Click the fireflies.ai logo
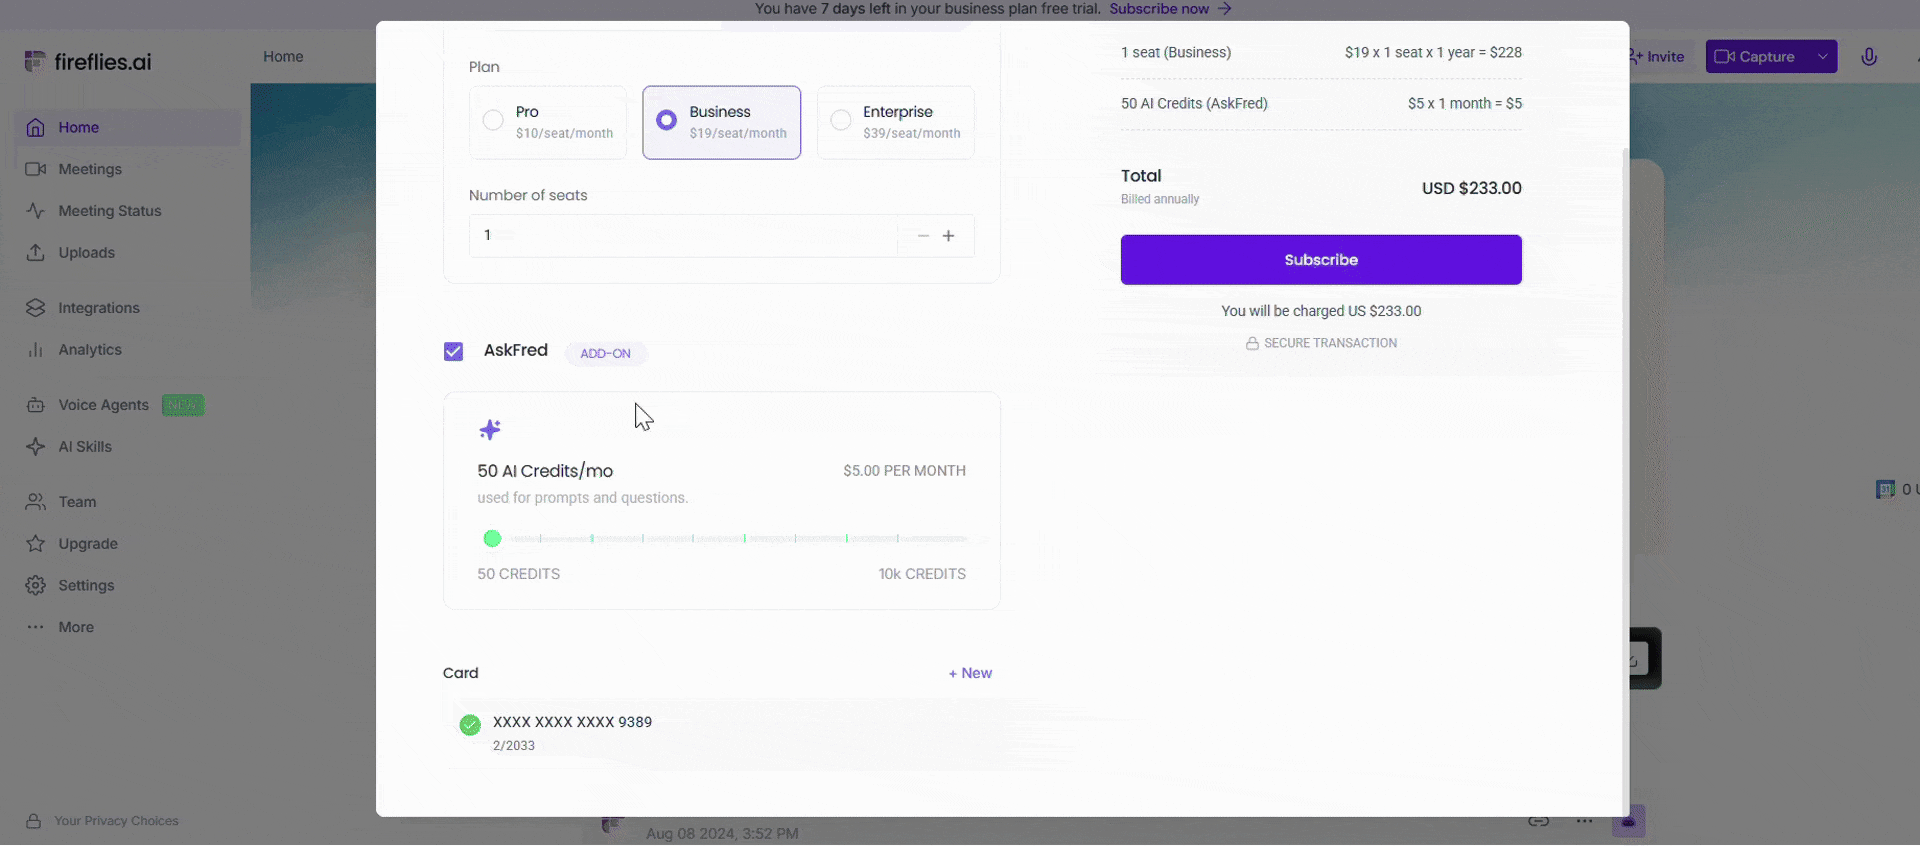This screenshot has width=1920, height=846. pos(88,62)
